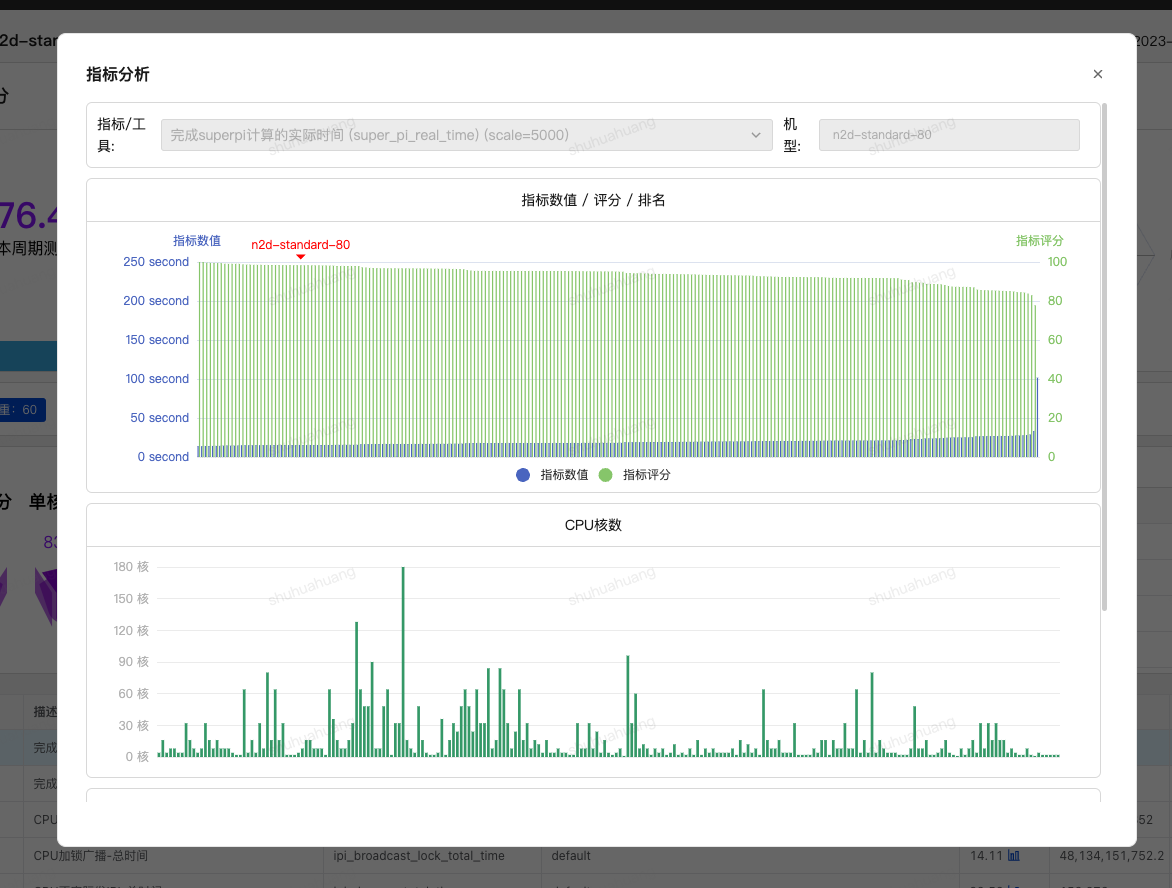This screenshot has height=888, width=1172.
Task: Click the red triangle marker above the ranking chart
Action: click(300, 257)
